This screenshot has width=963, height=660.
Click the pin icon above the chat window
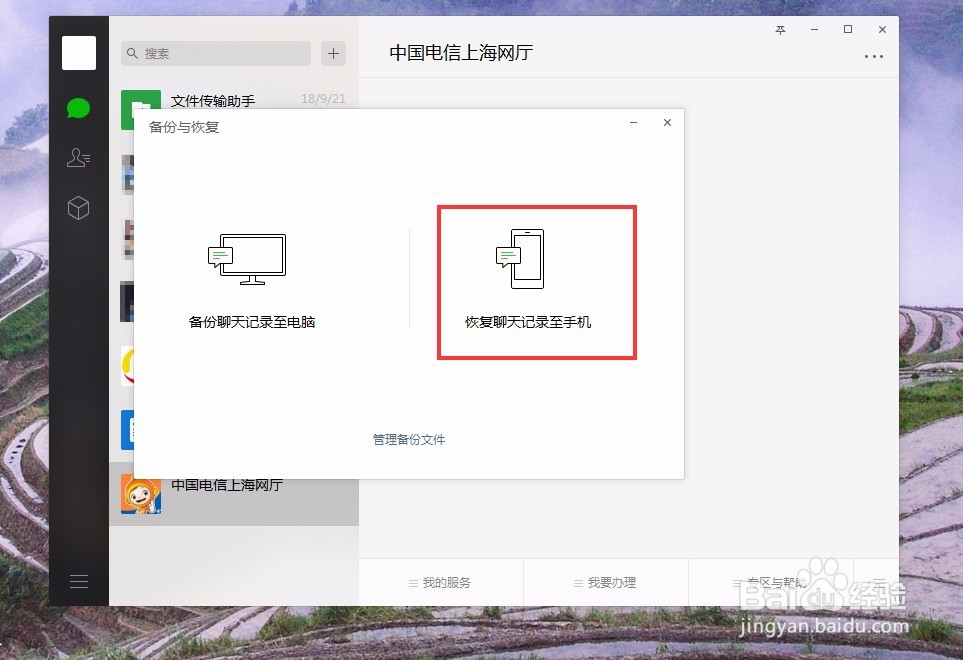pos(779,30)
